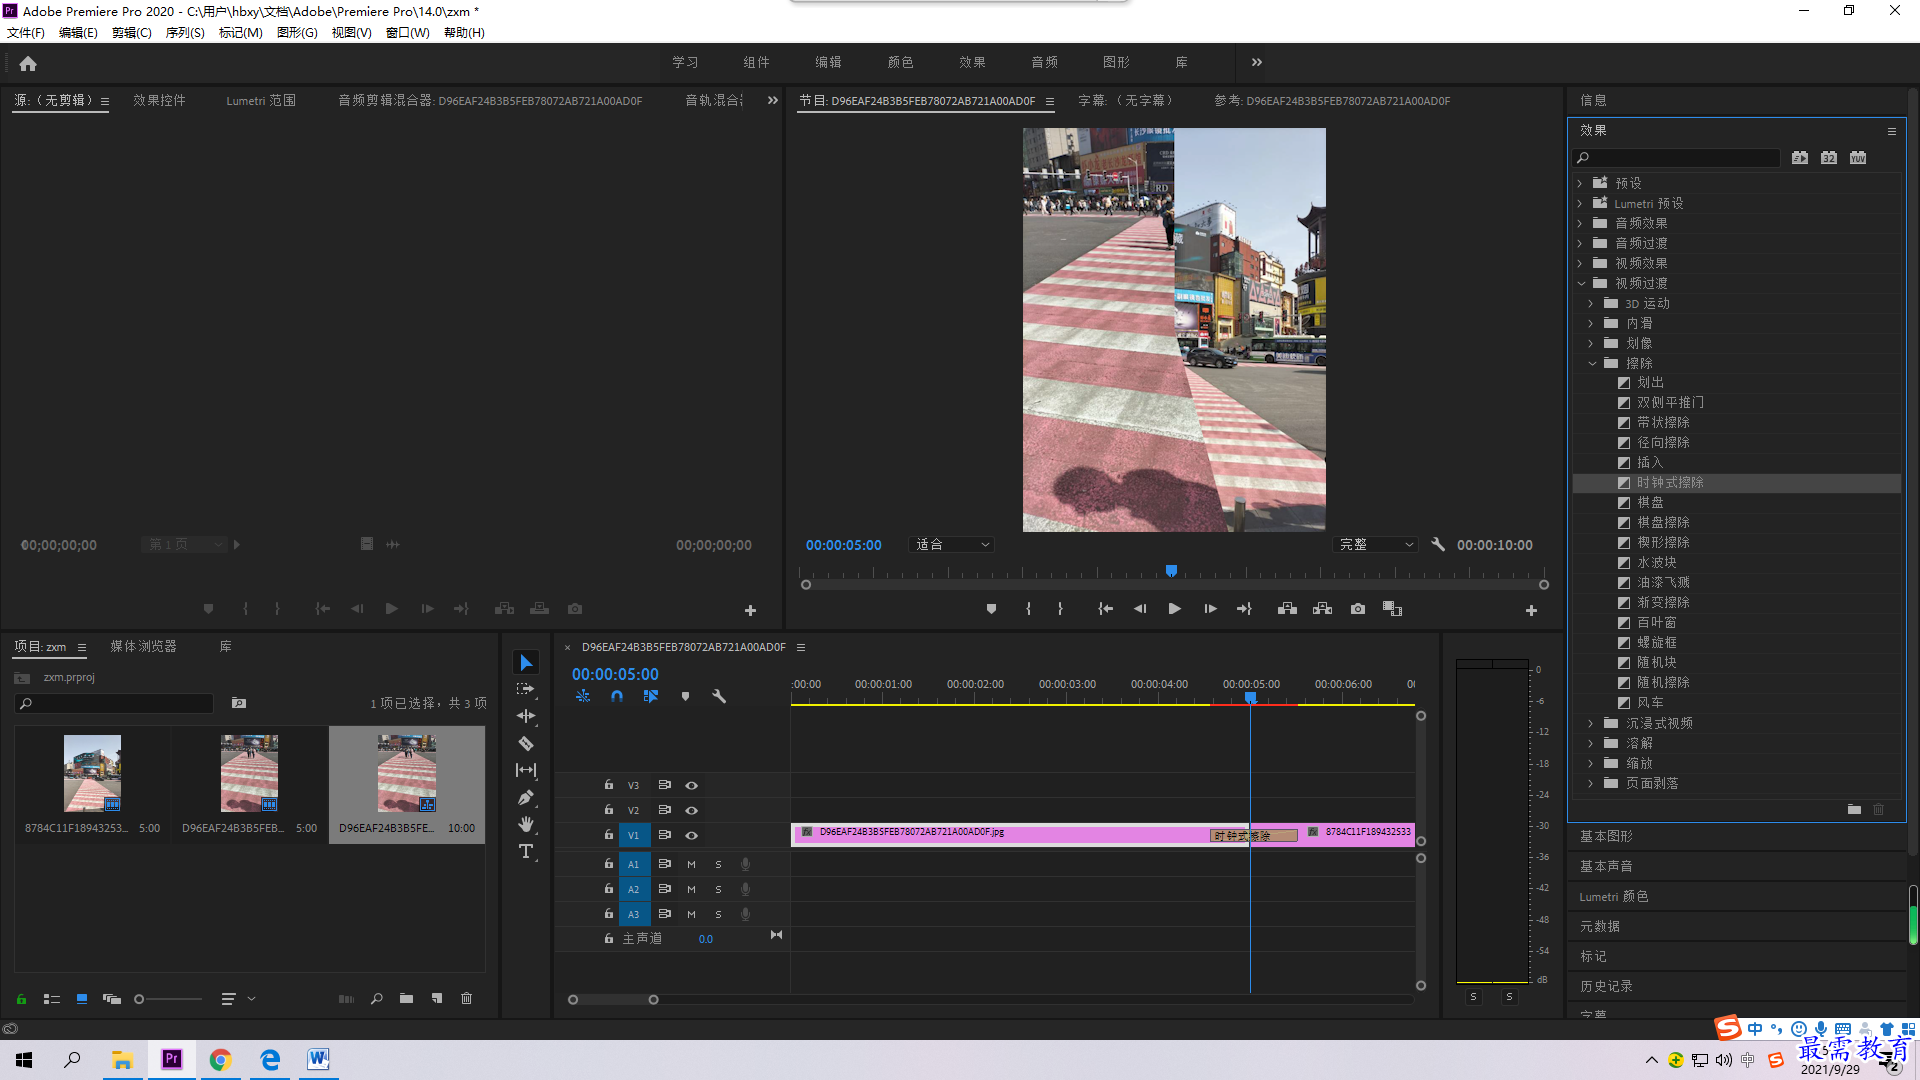
Task: Toggle V1 track output eye
Action: pos(691,835)
